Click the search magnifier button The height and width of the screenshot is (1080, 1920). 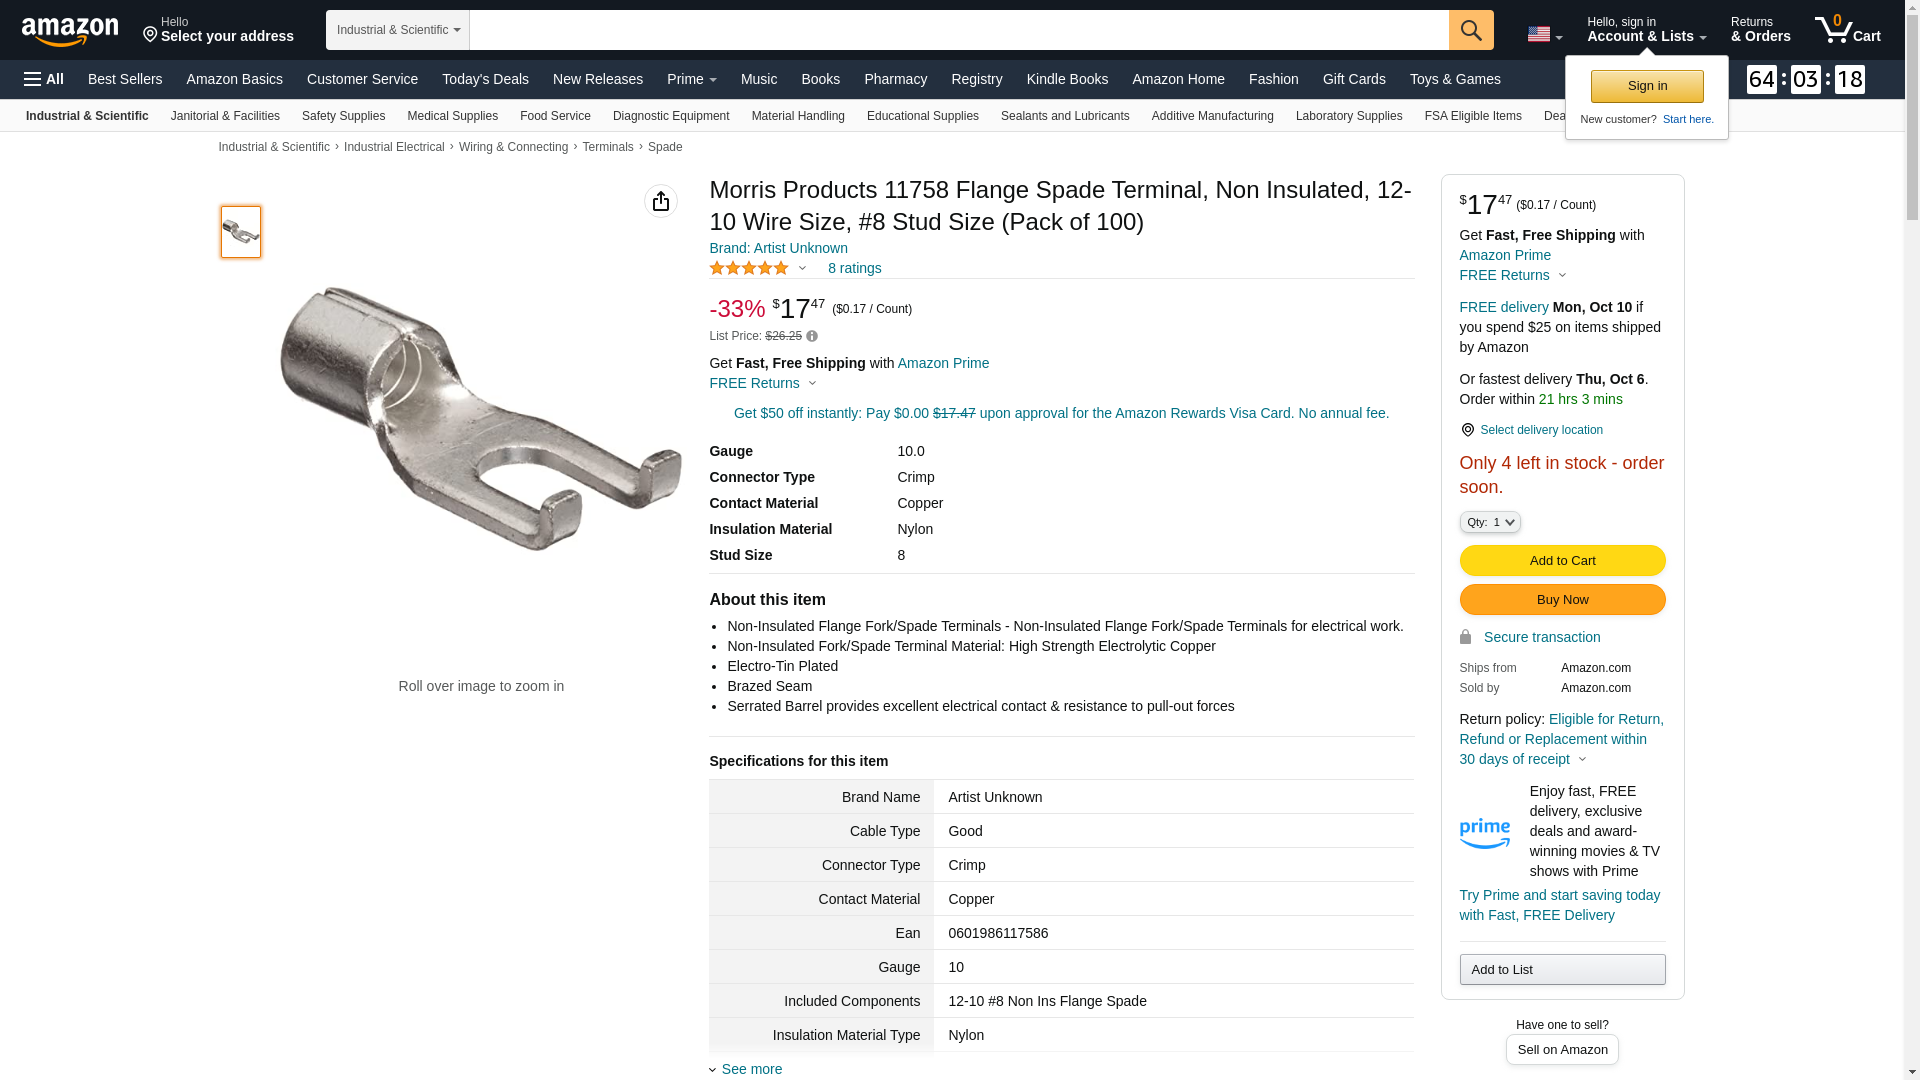pos(1471,30)
